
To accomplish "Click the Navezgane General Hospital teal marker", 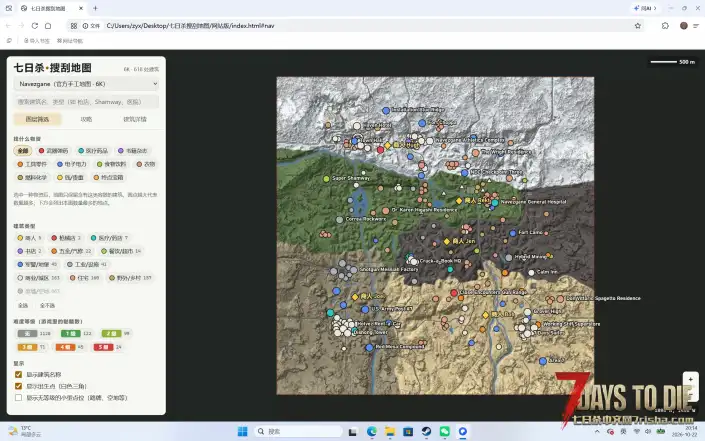I will point(495,203).
